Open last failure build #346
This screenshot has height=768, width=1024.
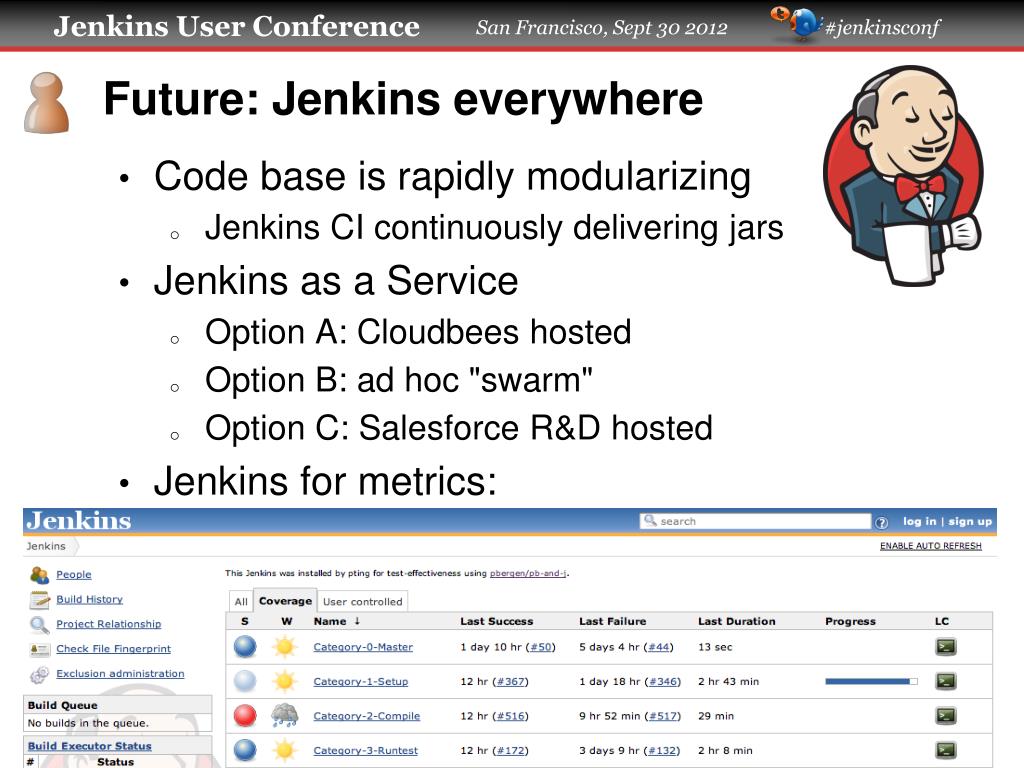click(x=664, y=682)
